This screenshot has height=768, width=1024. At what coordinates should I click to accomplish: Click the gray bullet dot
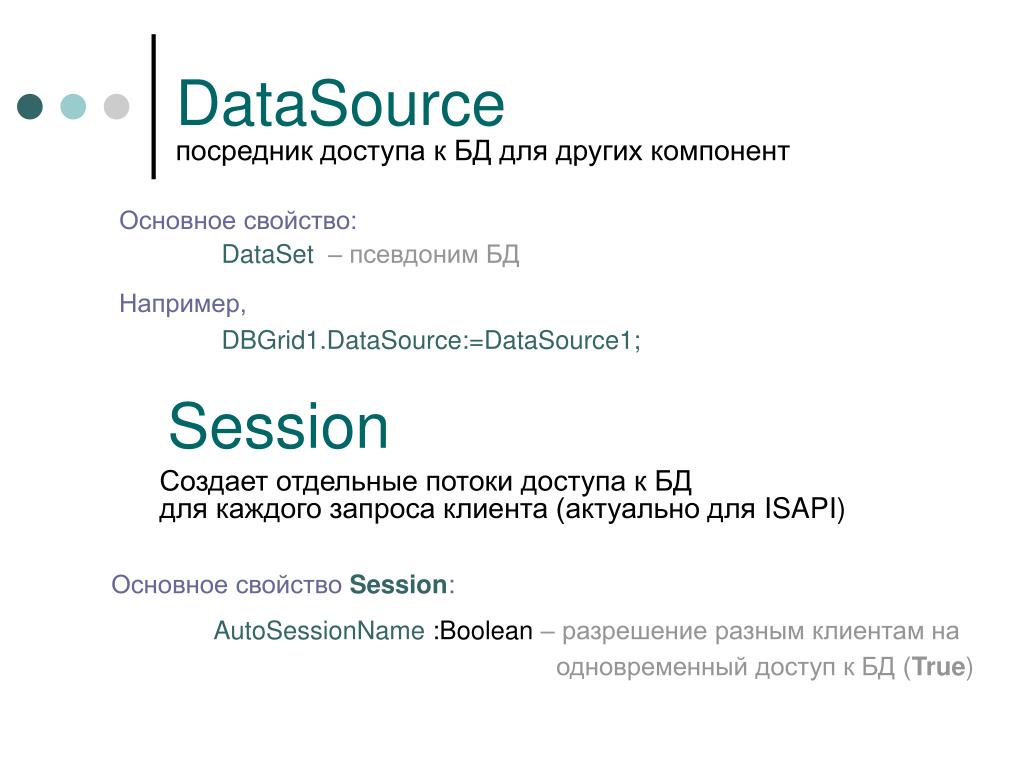point(116,106)
